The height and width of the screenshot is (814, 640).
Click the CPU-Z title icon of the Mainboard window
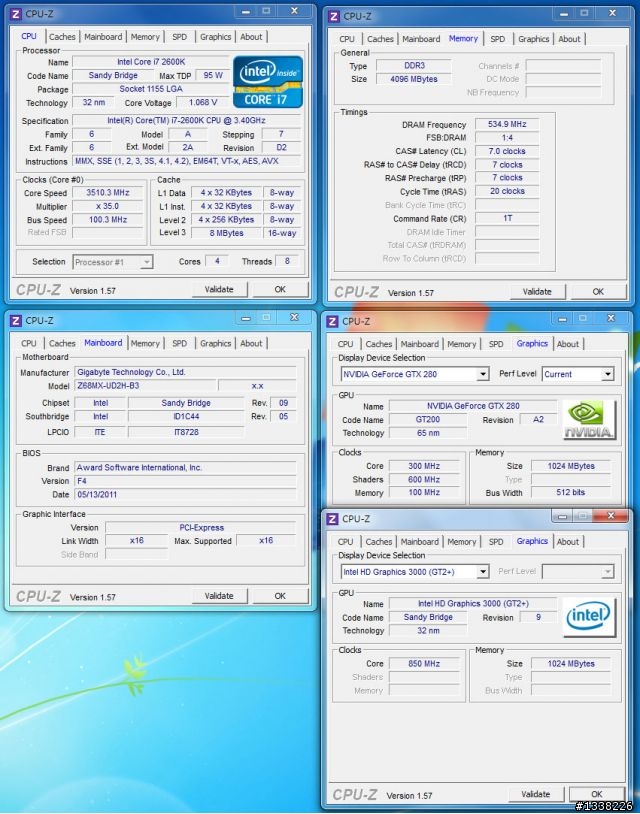tap(16, 320)
